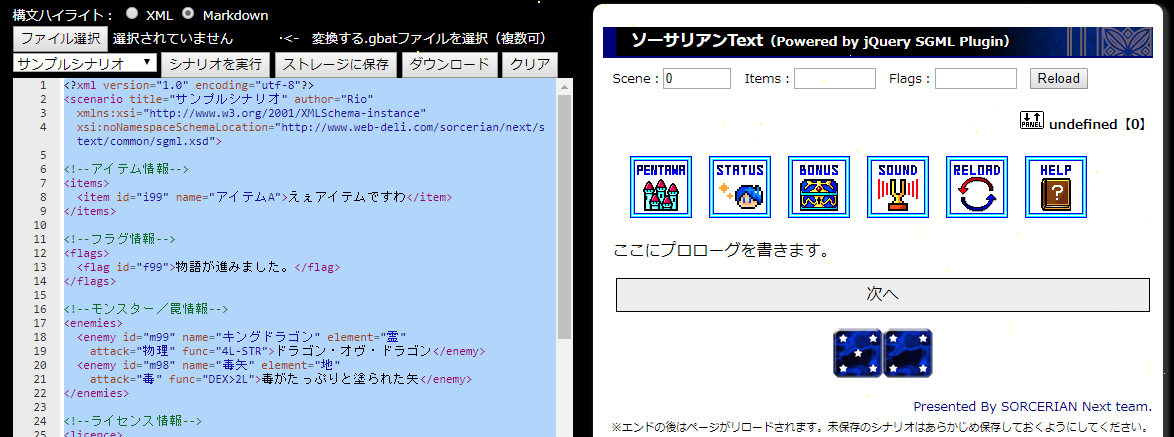The width and height of the screenshot is (1174, 437).
Task: Click the panel toggle icon beside undefined
Action: (1031, 120)
